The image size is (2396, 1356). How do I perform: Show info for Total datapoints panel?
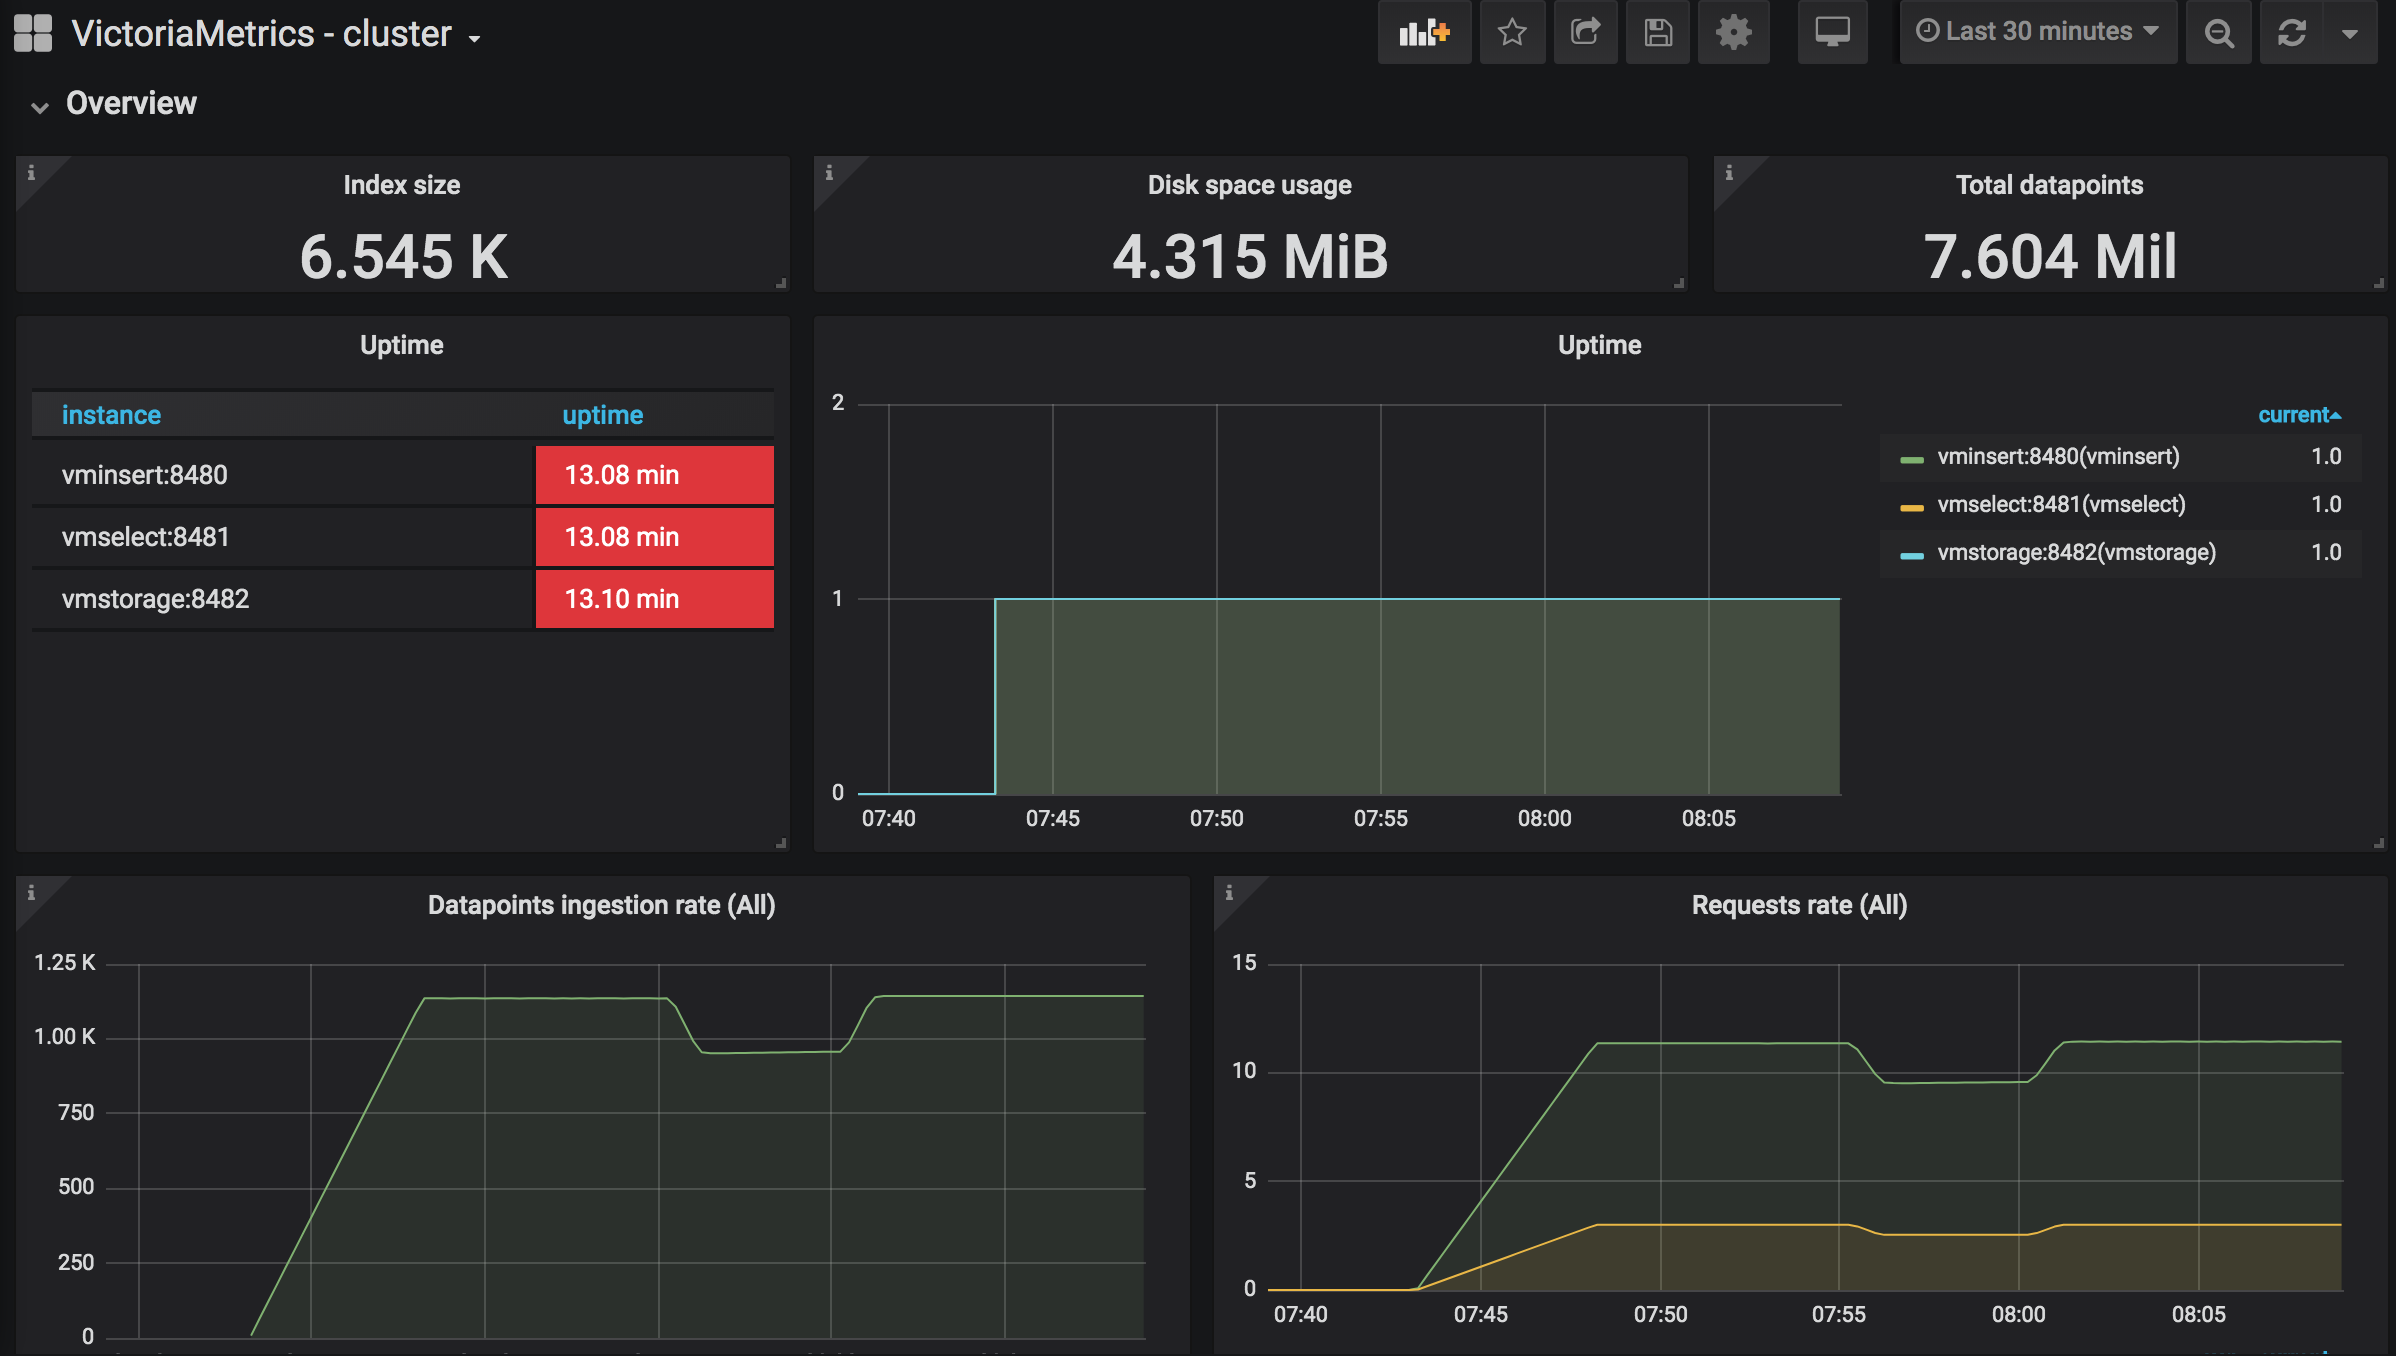1729,172
